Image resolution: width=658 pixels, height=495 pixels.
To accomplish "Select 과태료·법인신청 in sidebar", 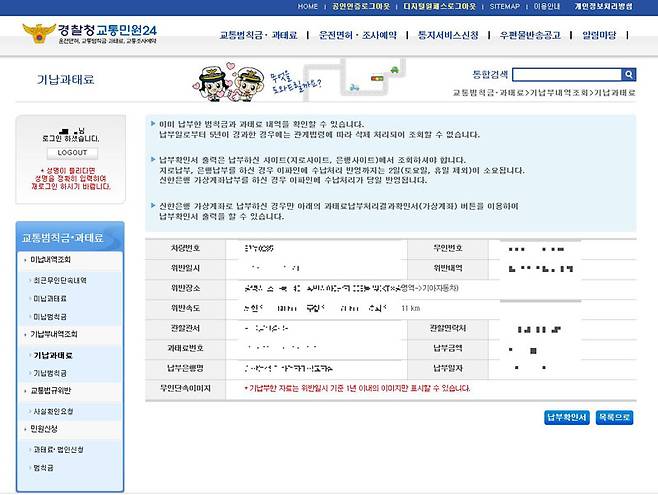I will tap(58, 450).
